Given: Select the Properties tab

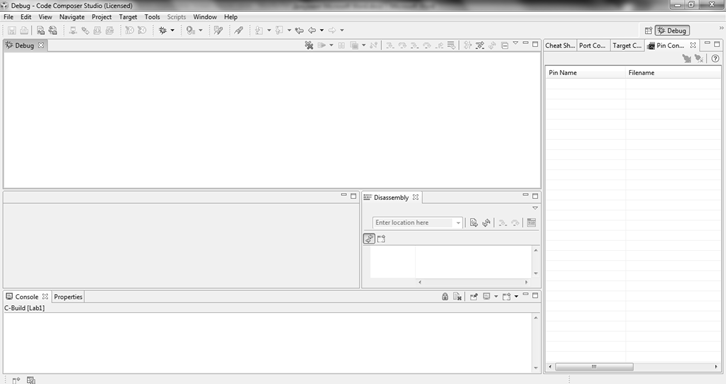Looking at the screenshot, I should (68, 296).
